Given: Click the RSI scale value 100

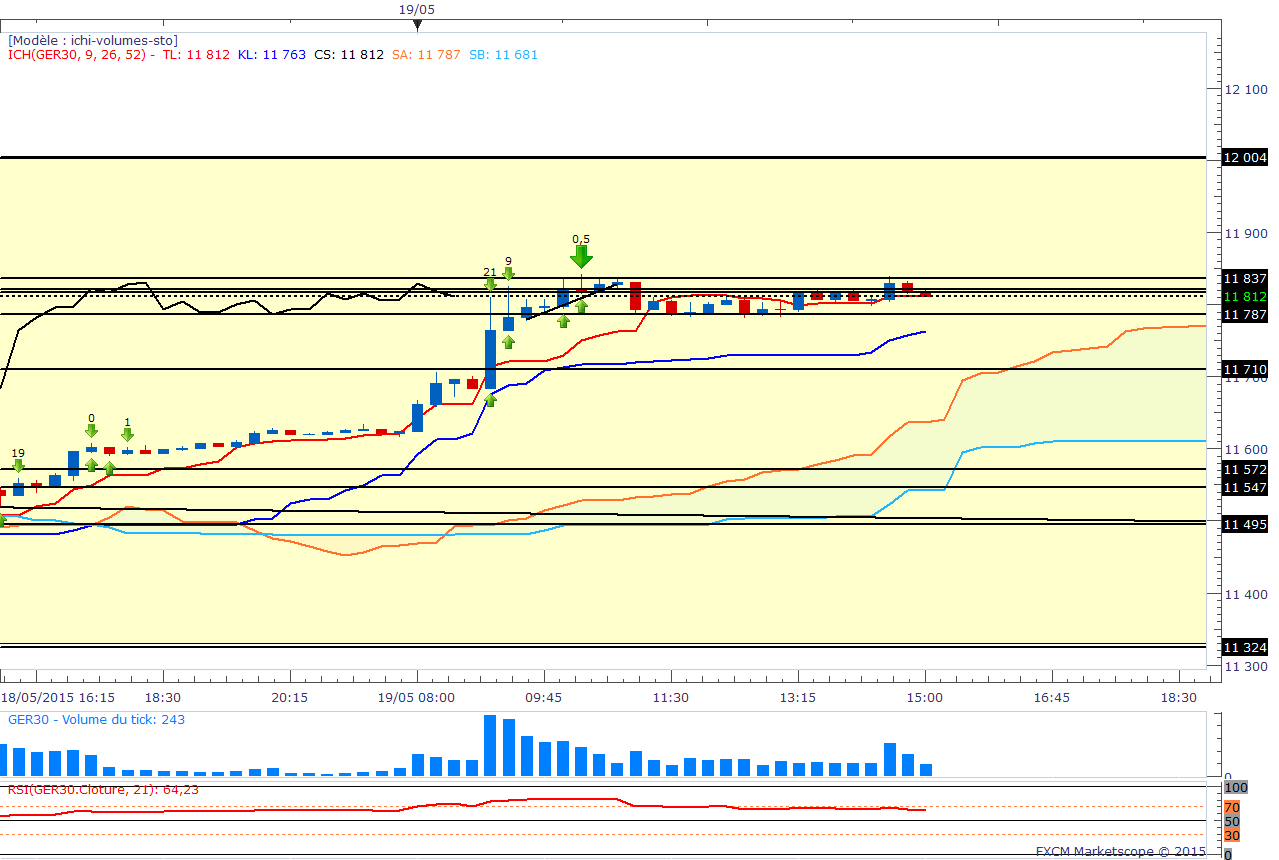Looking at the screenshot, I should point(1237,788).
